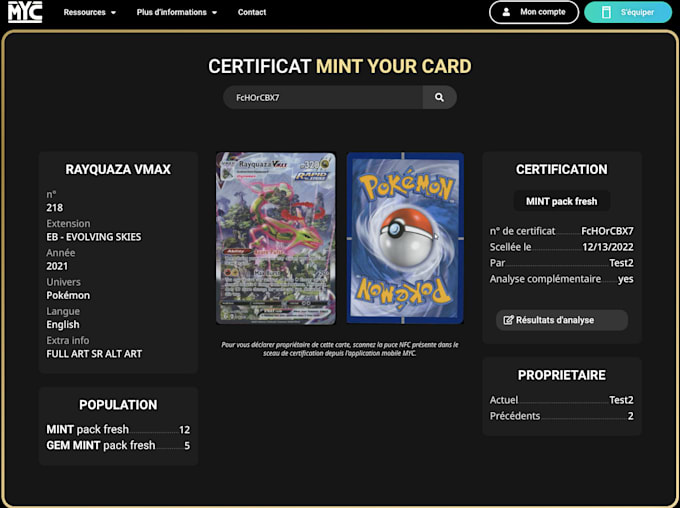This screenshot has width=680, height=508.
Task: Select current owner Test2 in Actuel row
Action: pyautogui.click(x=621, y=400)
